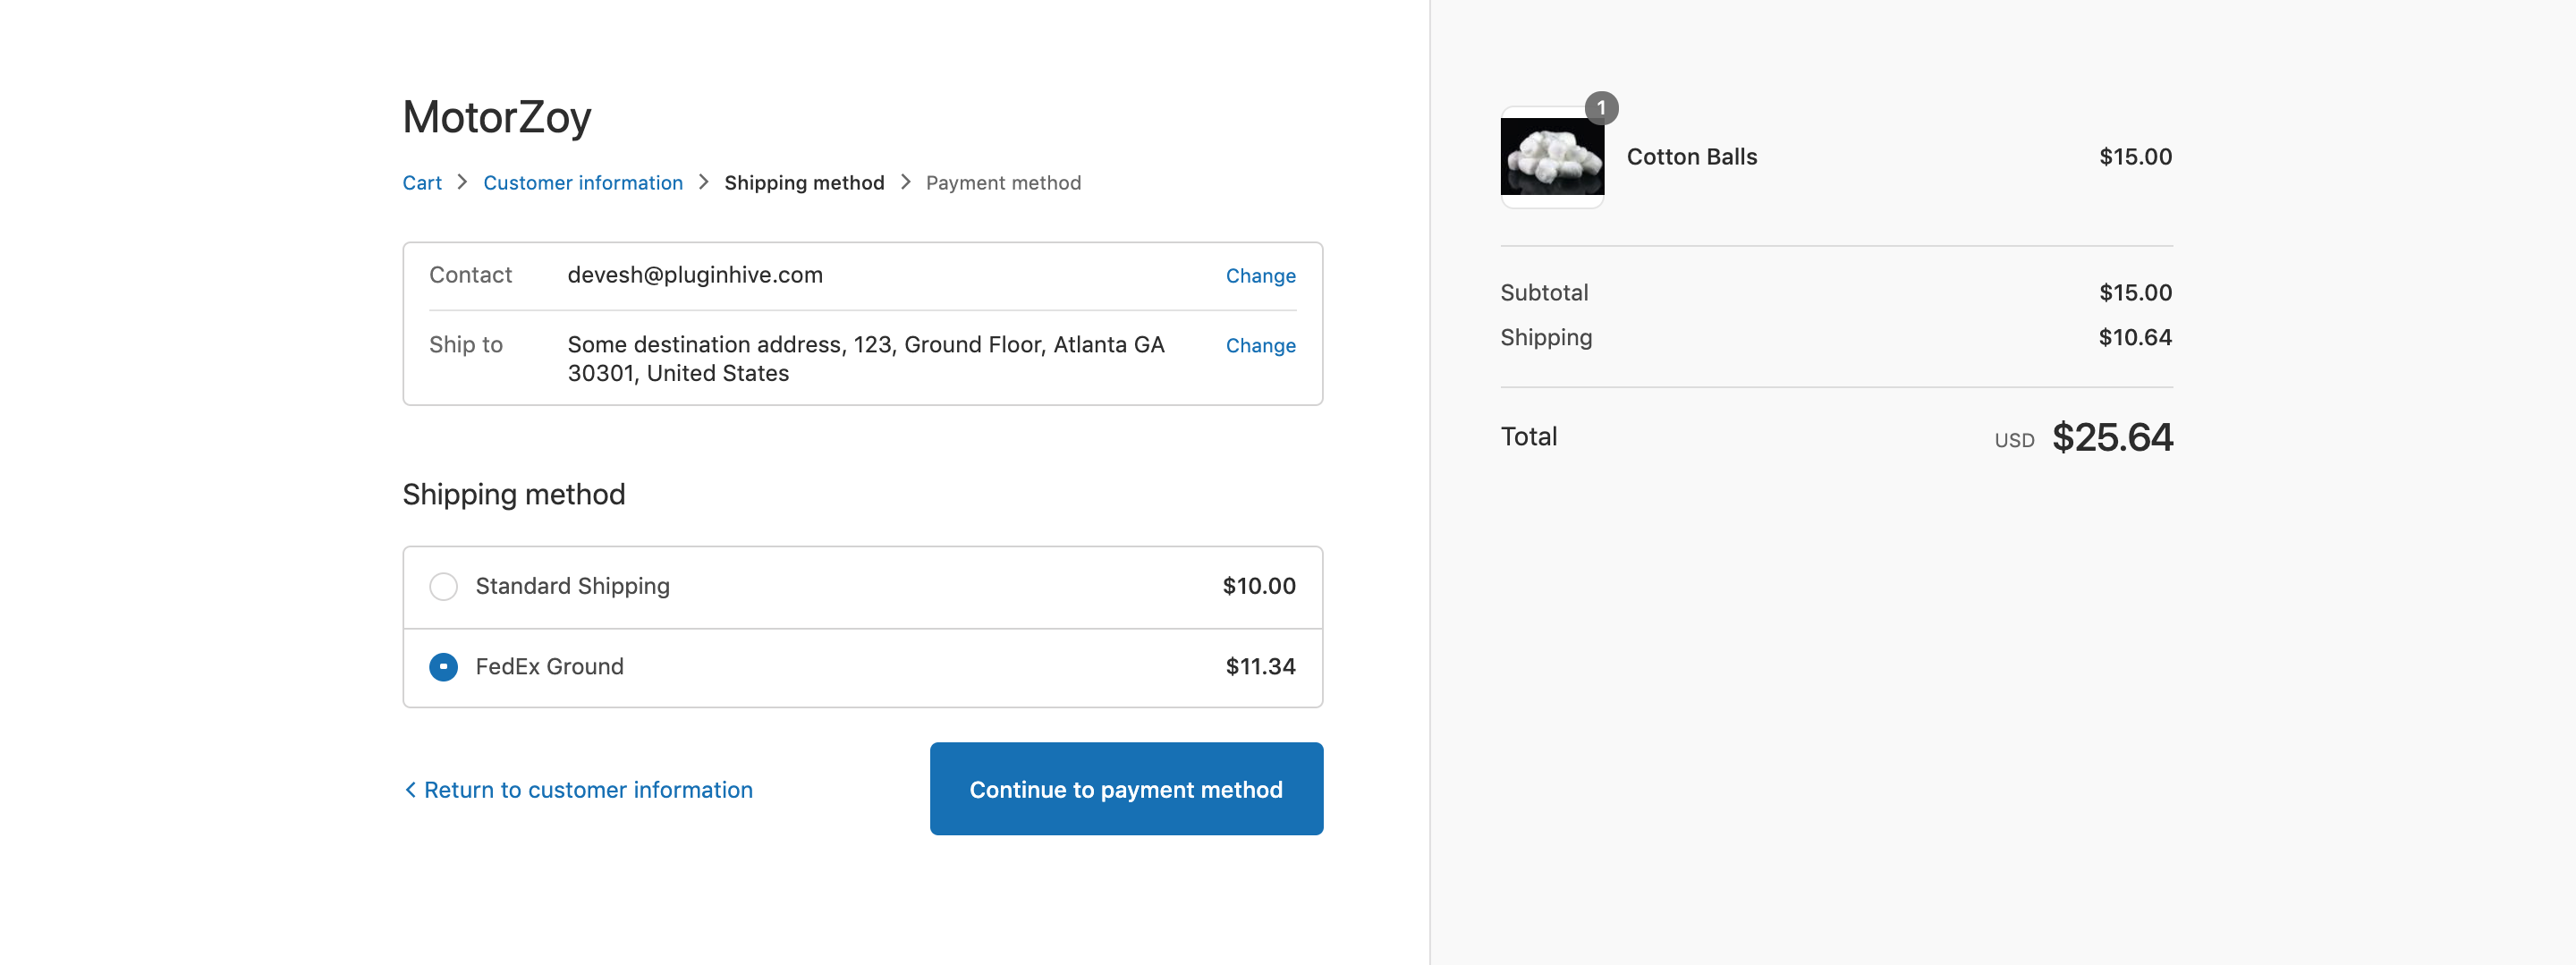Click the FedEx Ground $11.34 price
Viewport: 2576px width, 965px height.
click(x=1260, y=667)
